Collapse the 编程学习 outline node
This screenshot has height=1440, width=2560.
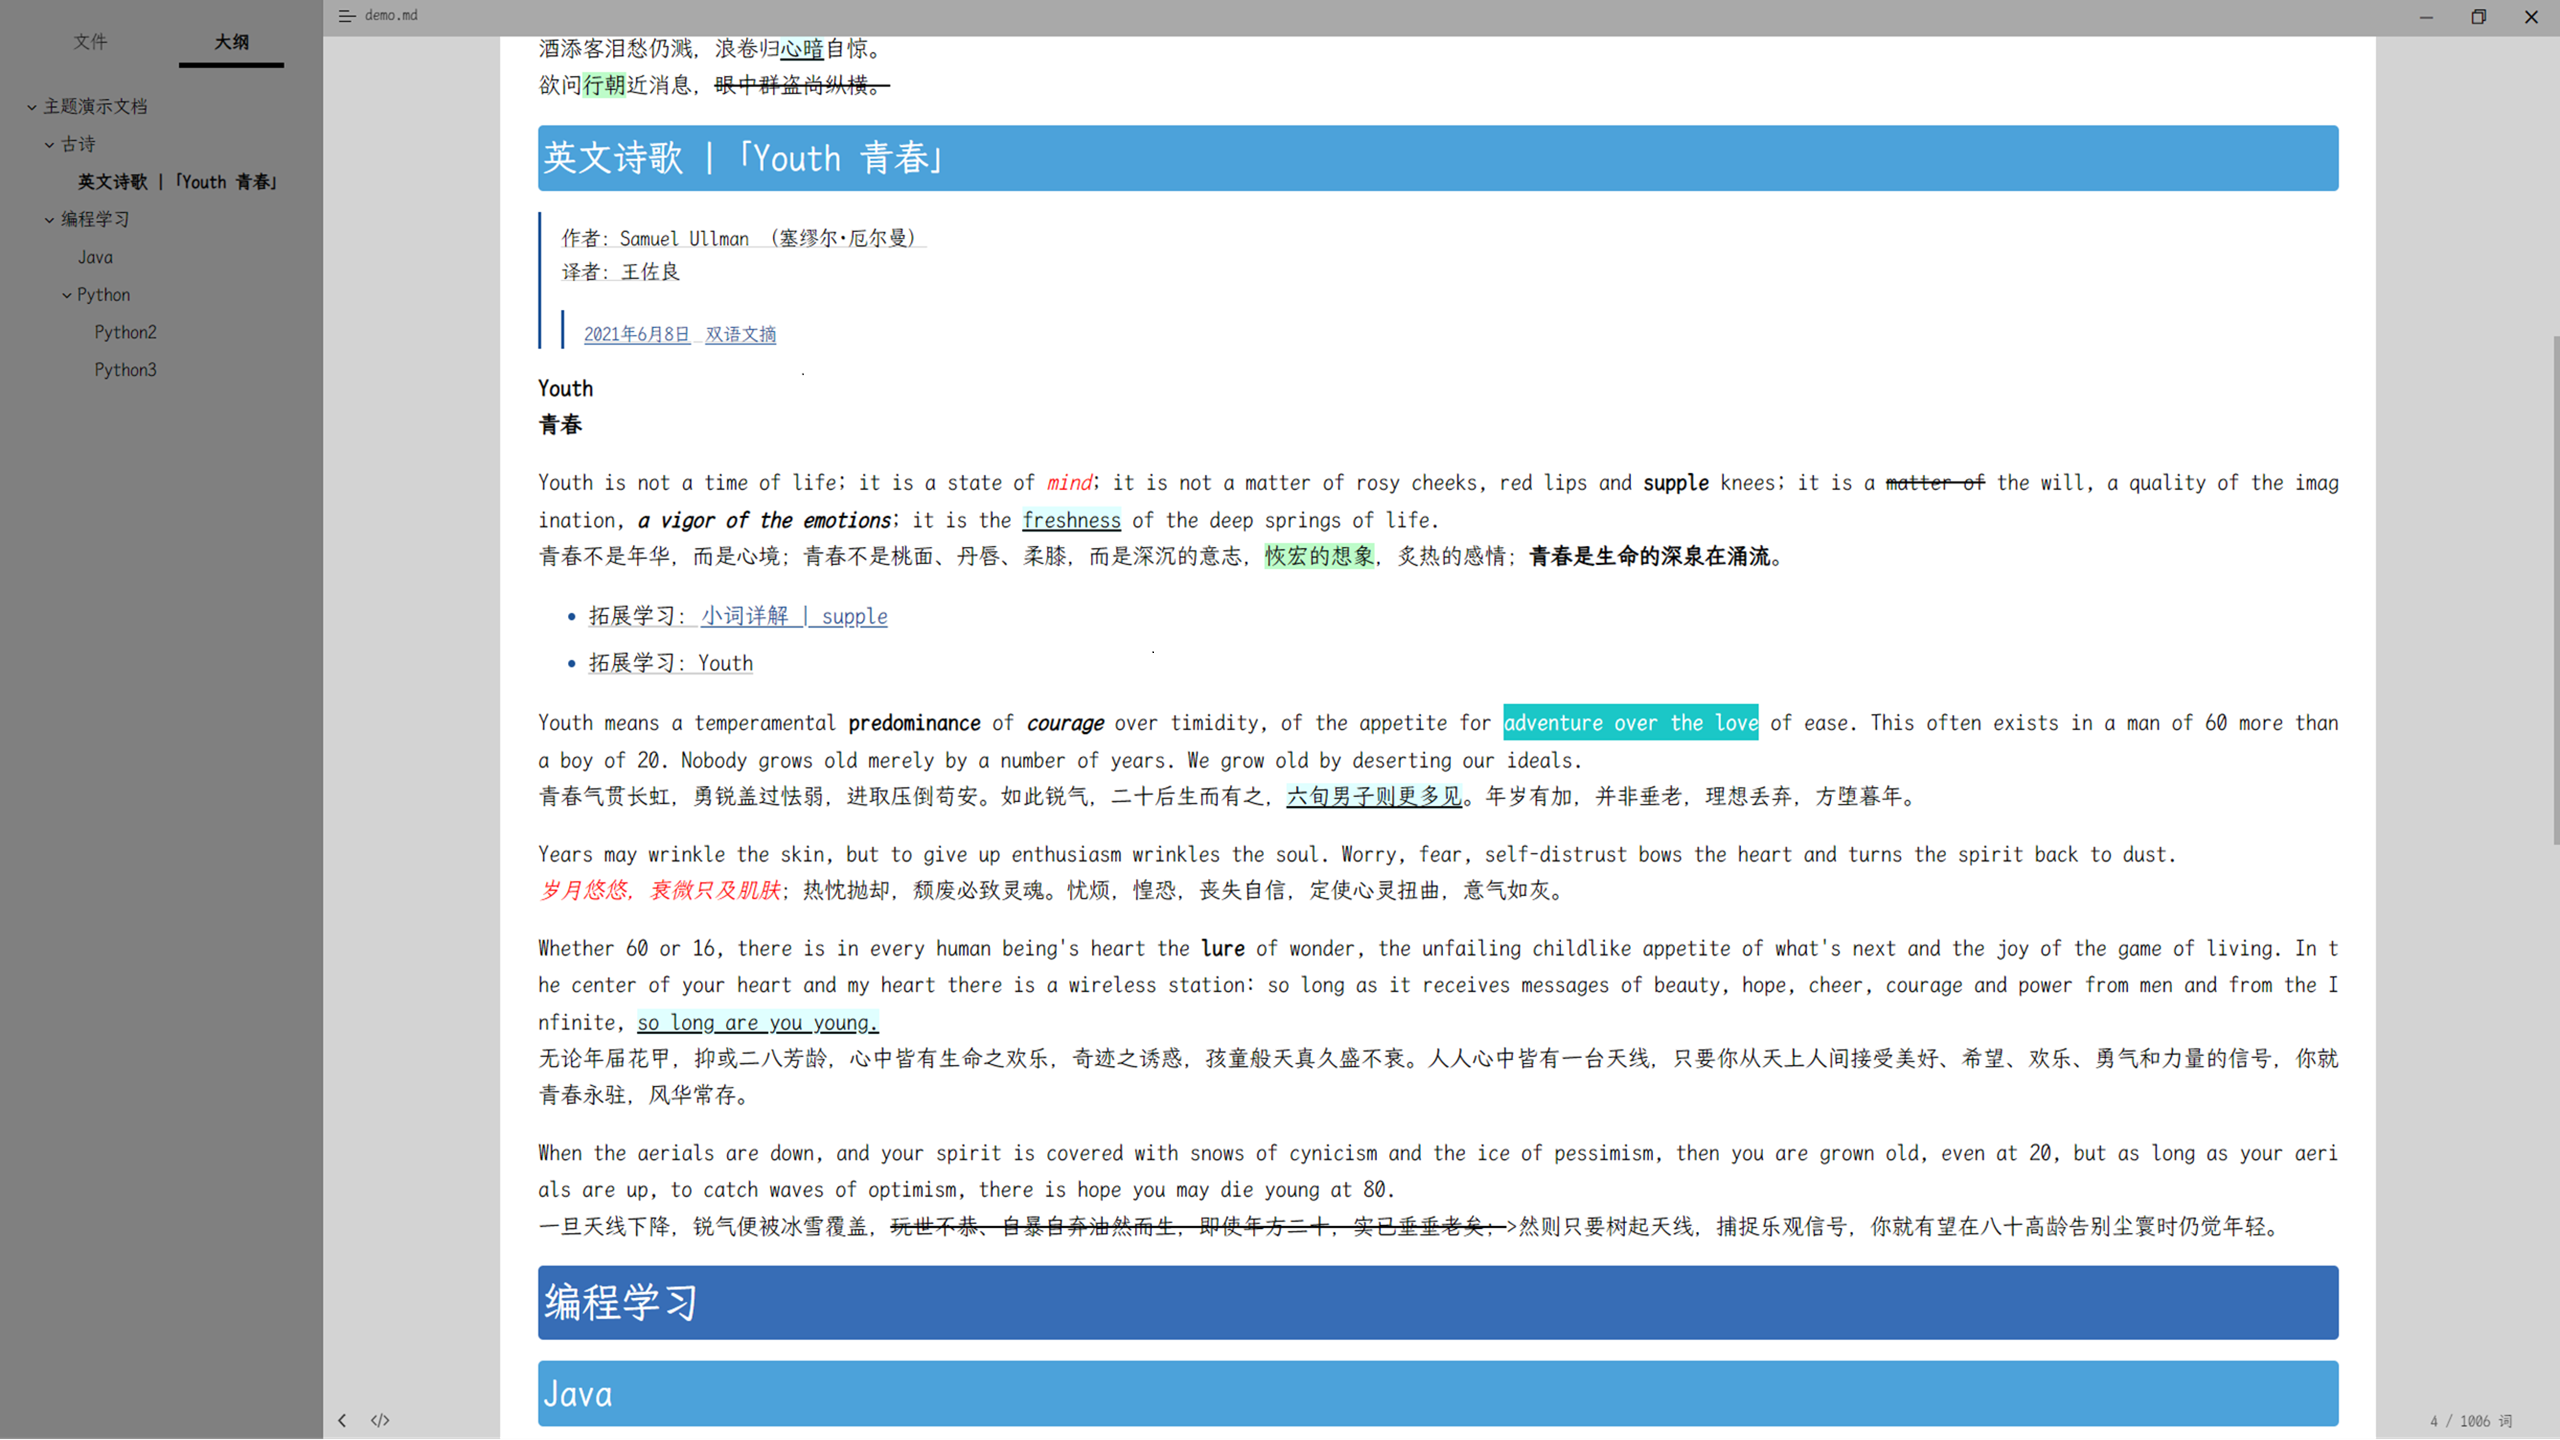(x=49, y=220)
